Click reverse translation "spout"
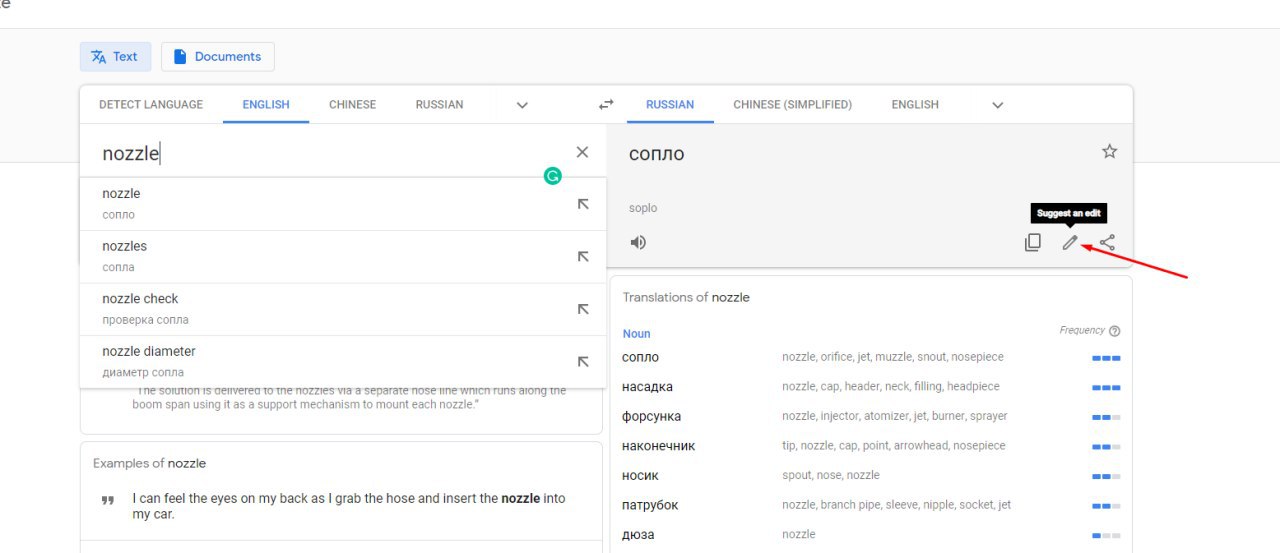Viewport: 1280px width, 553px height. click(798, 475)
